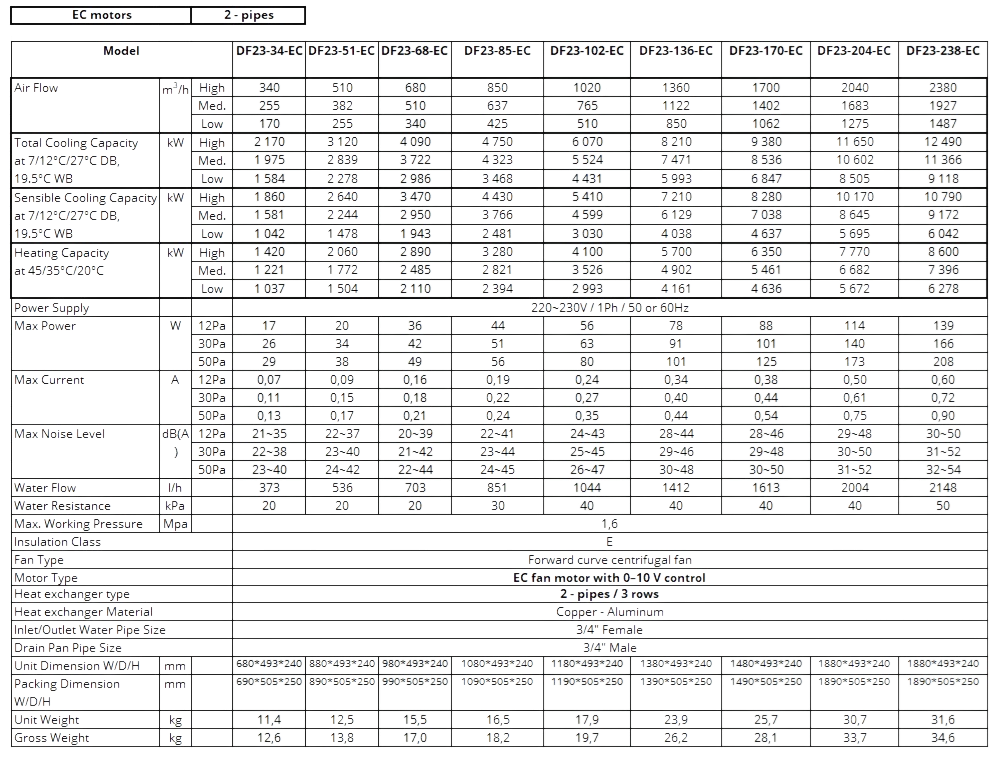Click the "EC motors" title cell
This screenshot has width=1008, height=761.
tap(102, 15)
